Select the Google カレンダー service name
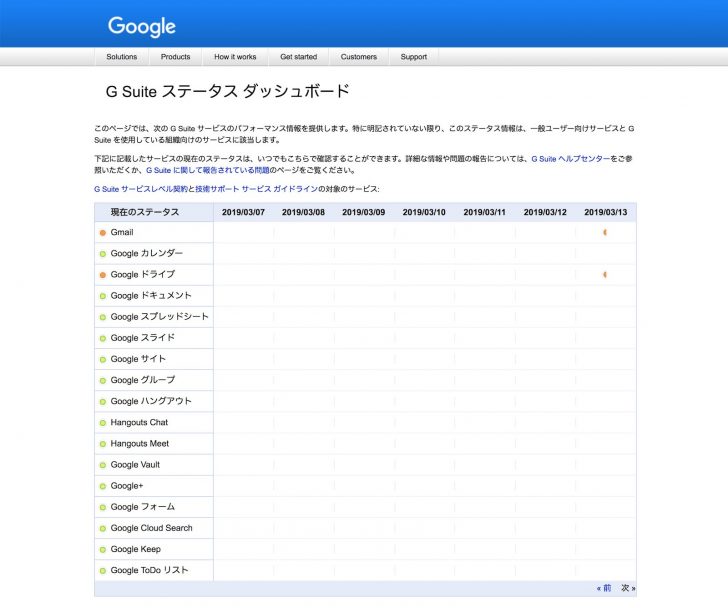728x608 pixels. pos(146,253)
